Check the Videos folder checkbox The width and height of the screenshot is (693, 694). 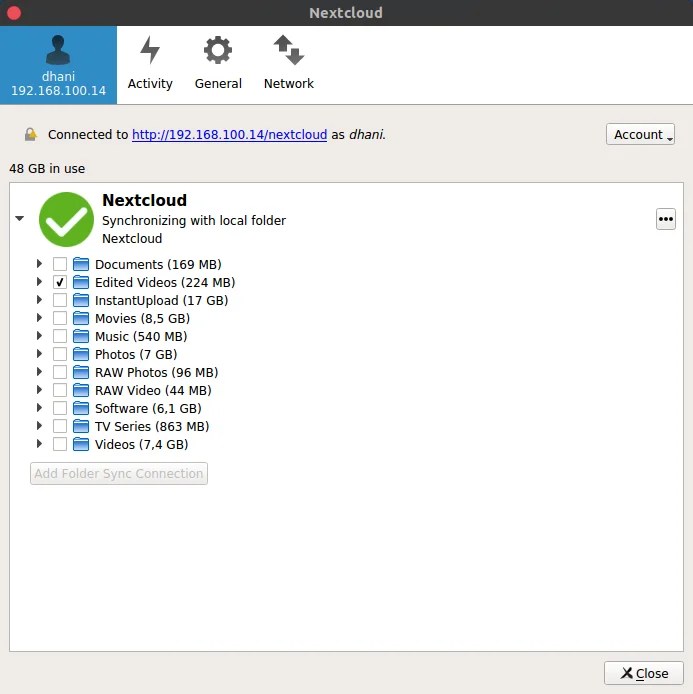coord(60,444)
